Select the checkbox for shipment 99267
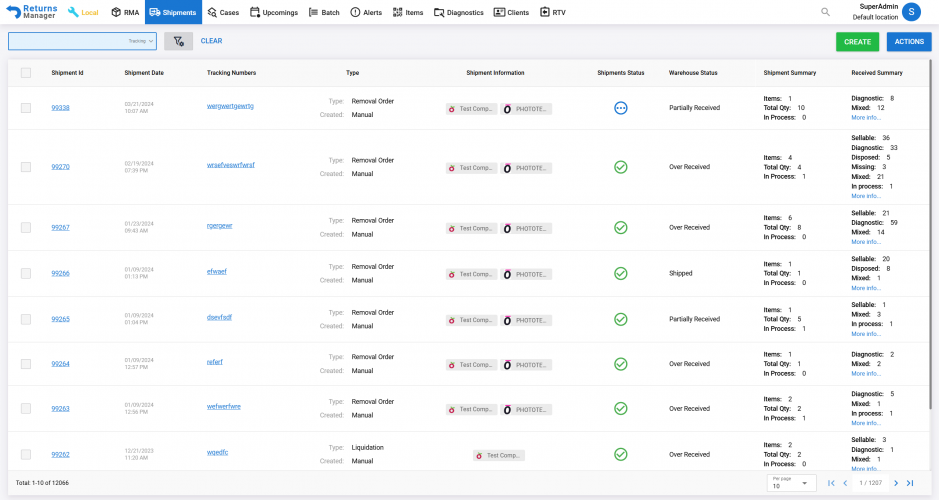939x500 pixels. (26, 228)
